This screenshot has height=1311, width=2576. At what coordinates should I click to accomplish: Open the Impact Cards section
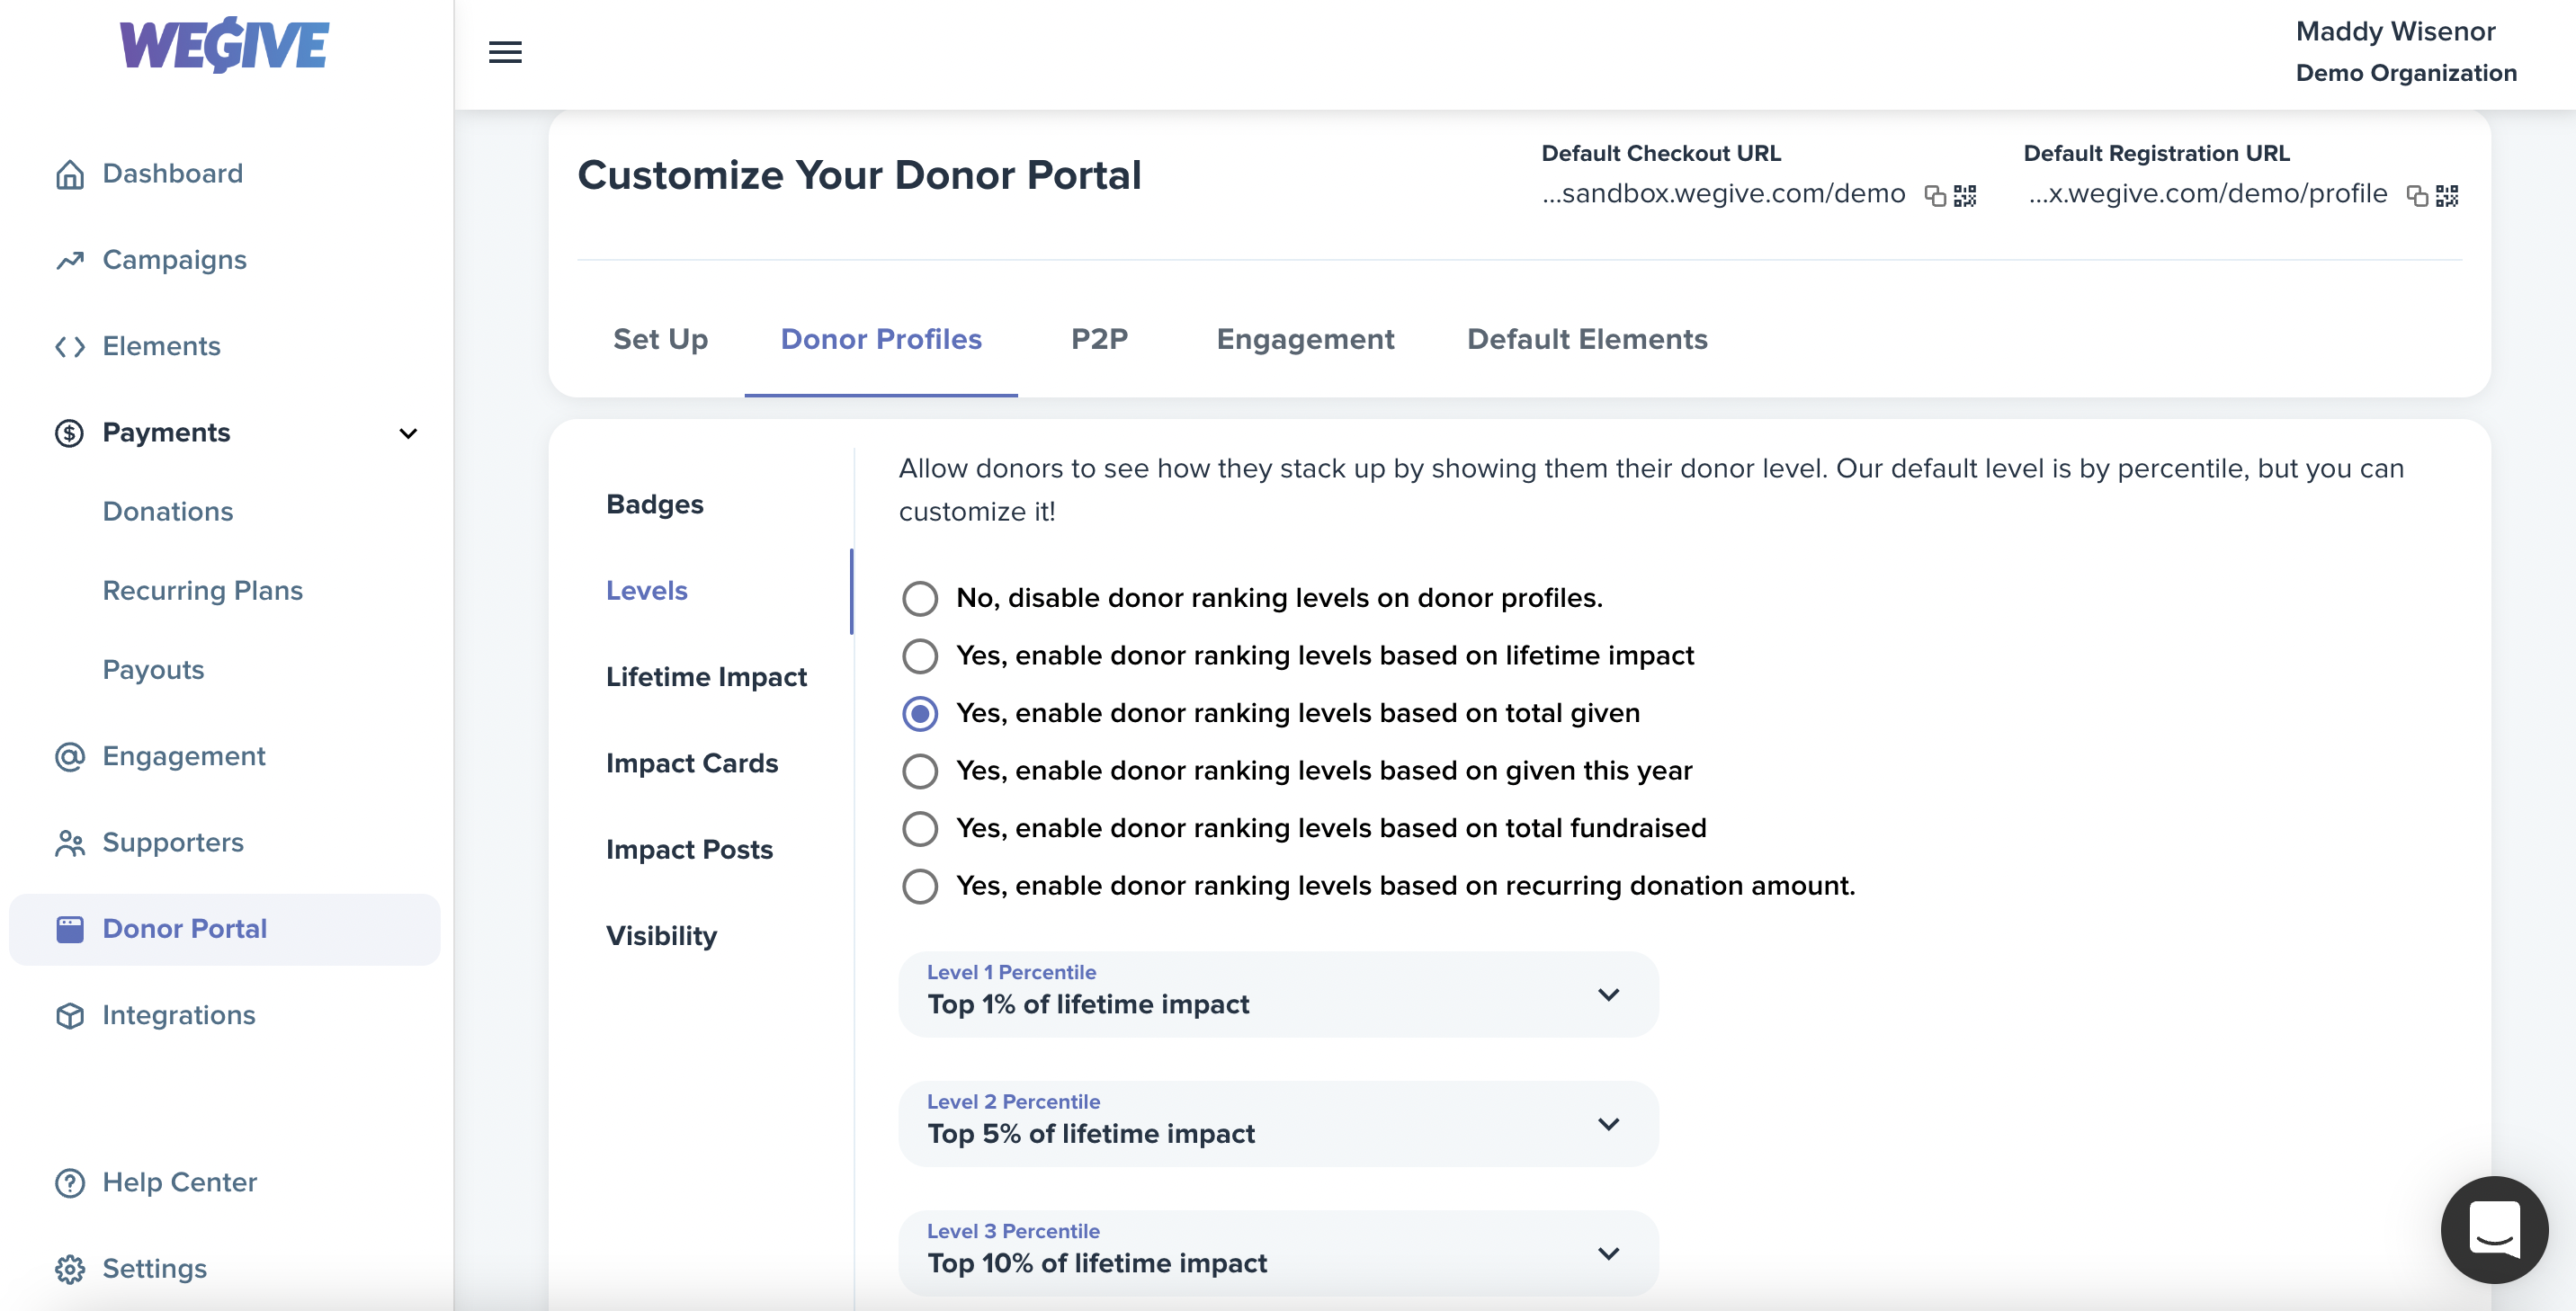[692, 763]
